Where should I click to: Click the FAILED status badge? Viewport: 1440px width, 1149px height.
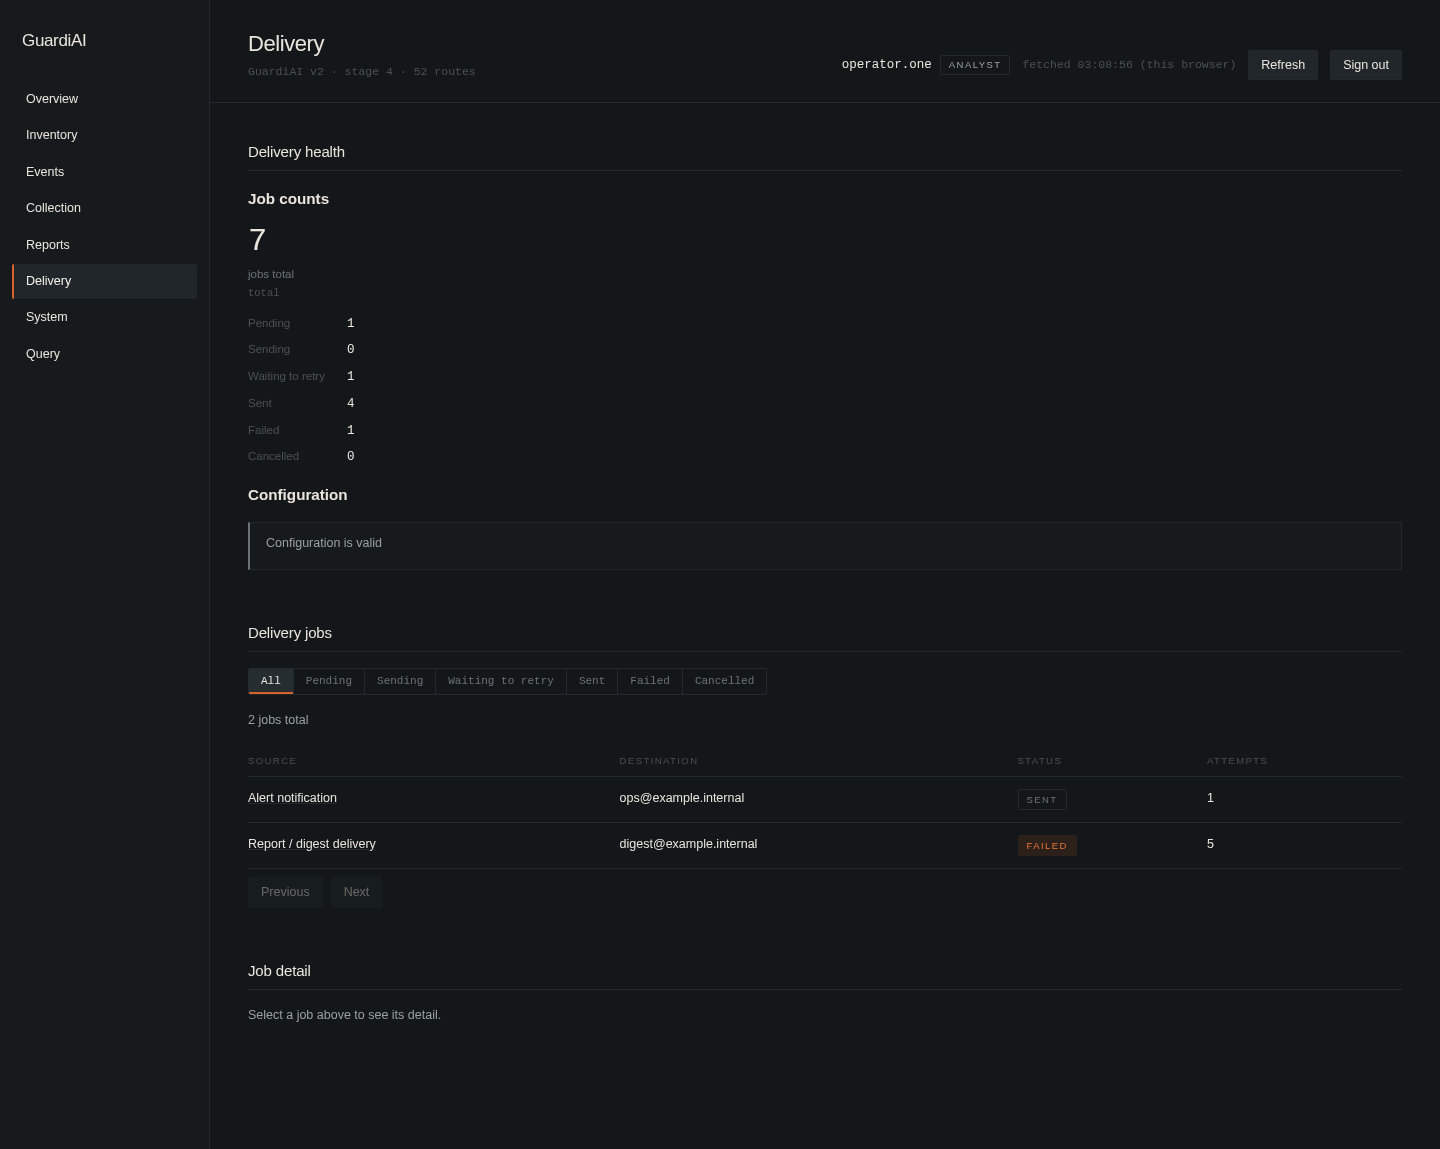click(1047, 846)
